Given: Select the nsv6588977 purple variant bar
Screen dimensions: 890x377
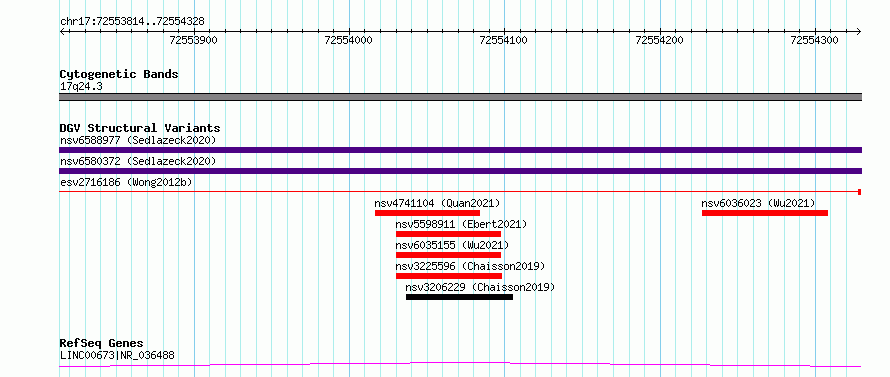Looking at the screenshot, I should 460,150.
